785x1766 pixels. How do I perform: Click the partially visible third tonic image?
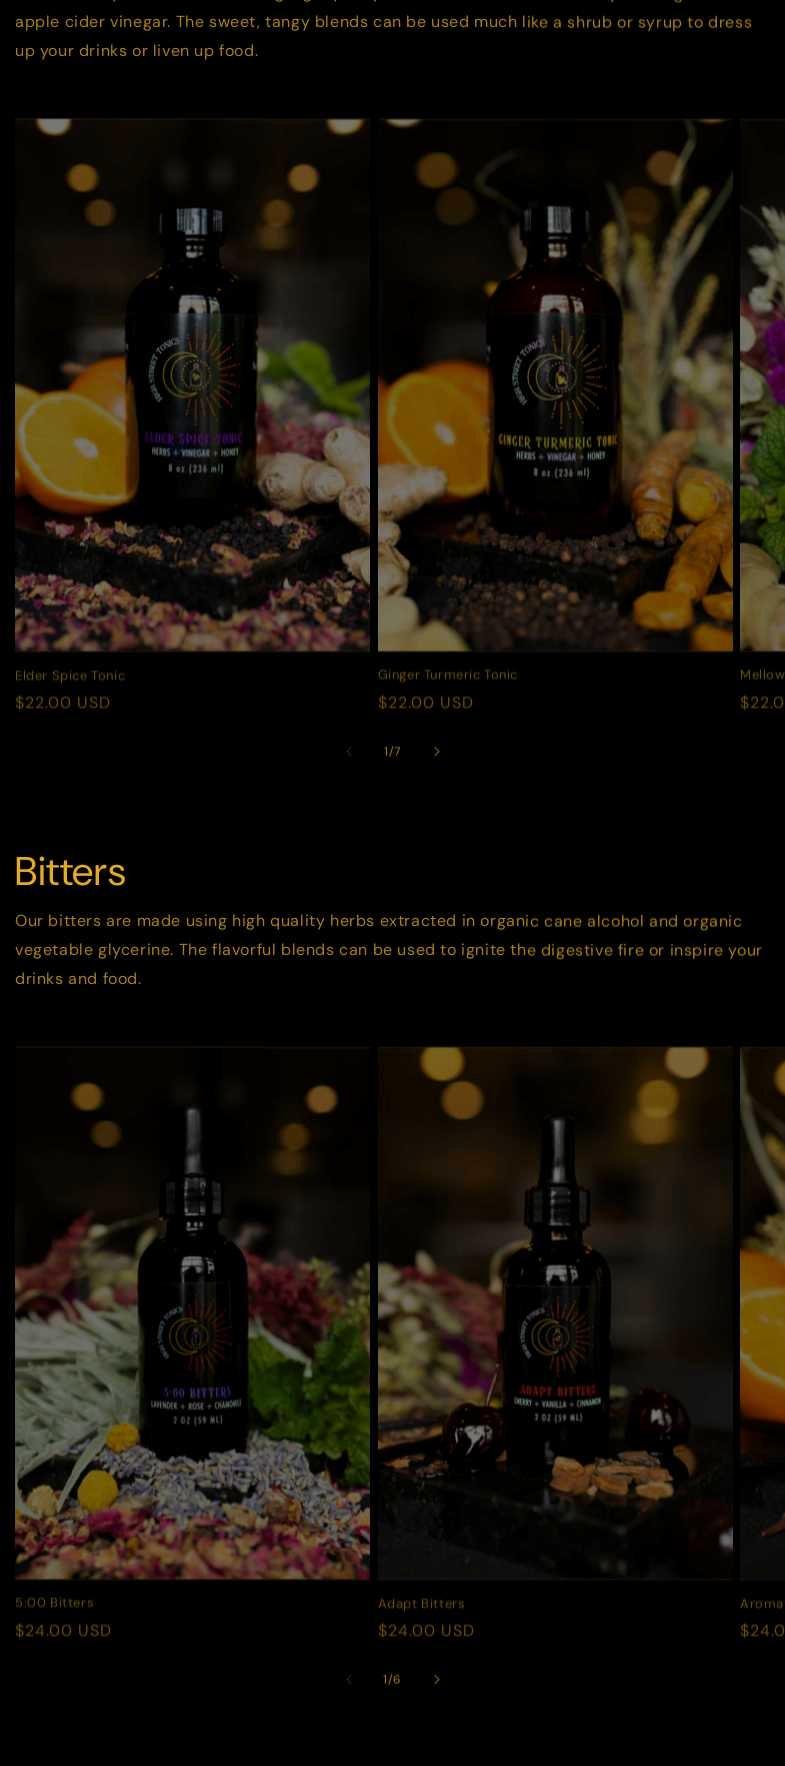pyautogui.click(x=762, y=385)
